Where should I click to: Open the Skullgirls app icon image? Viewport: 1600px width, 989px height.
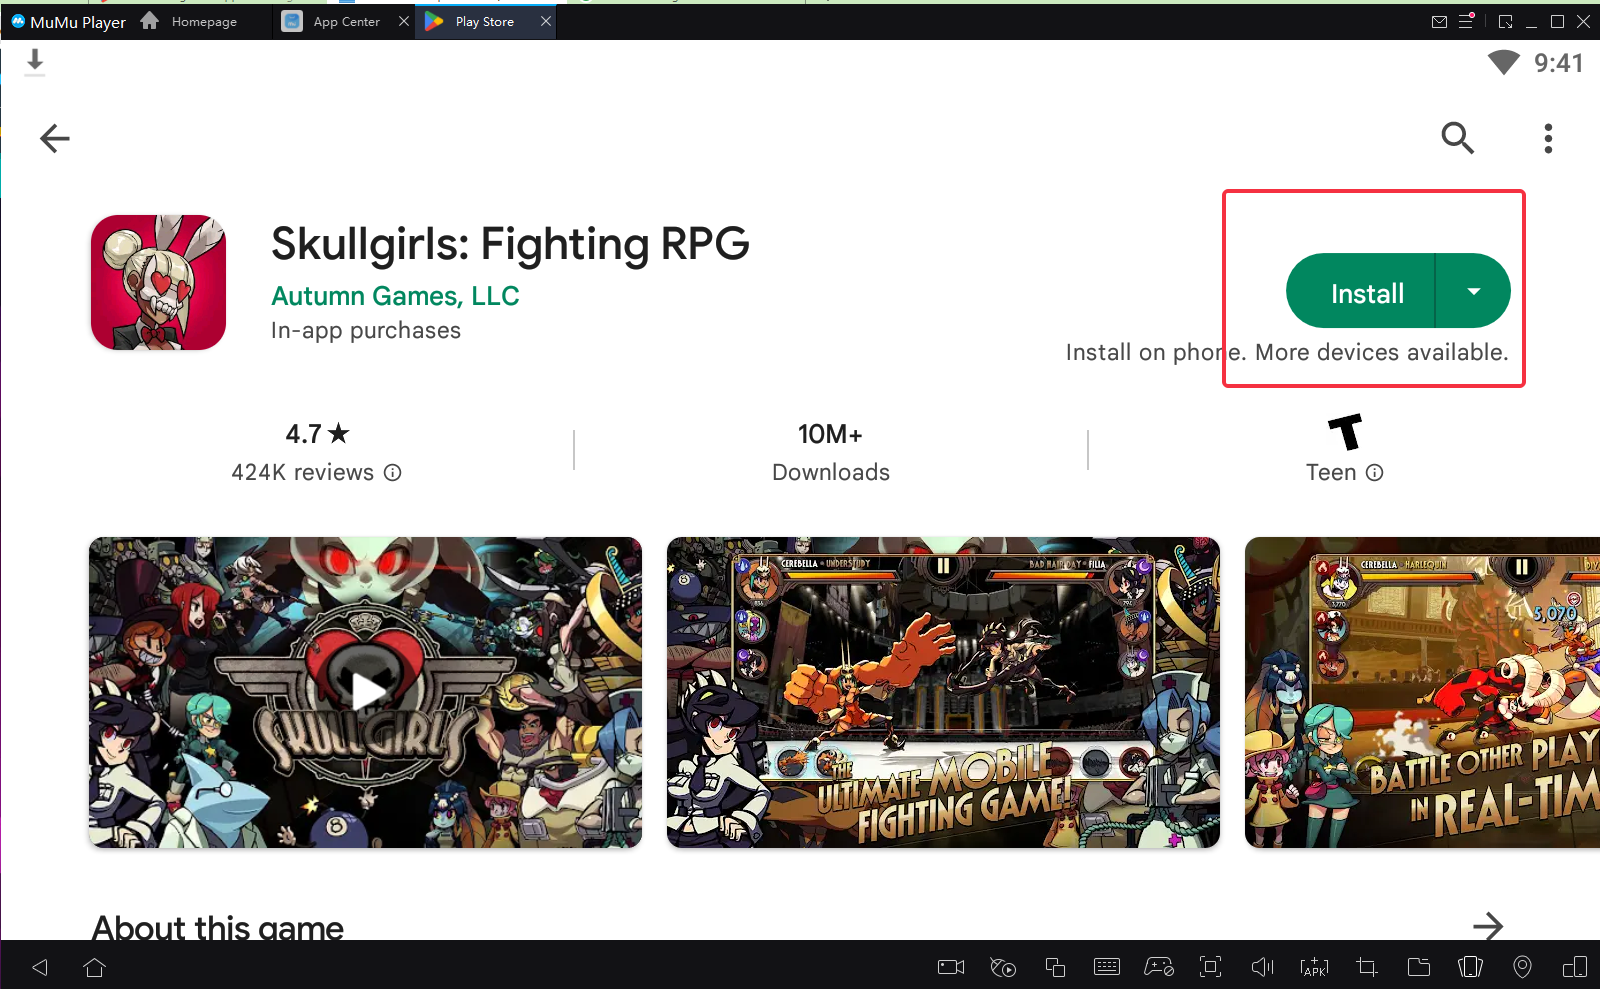(158, 282)
